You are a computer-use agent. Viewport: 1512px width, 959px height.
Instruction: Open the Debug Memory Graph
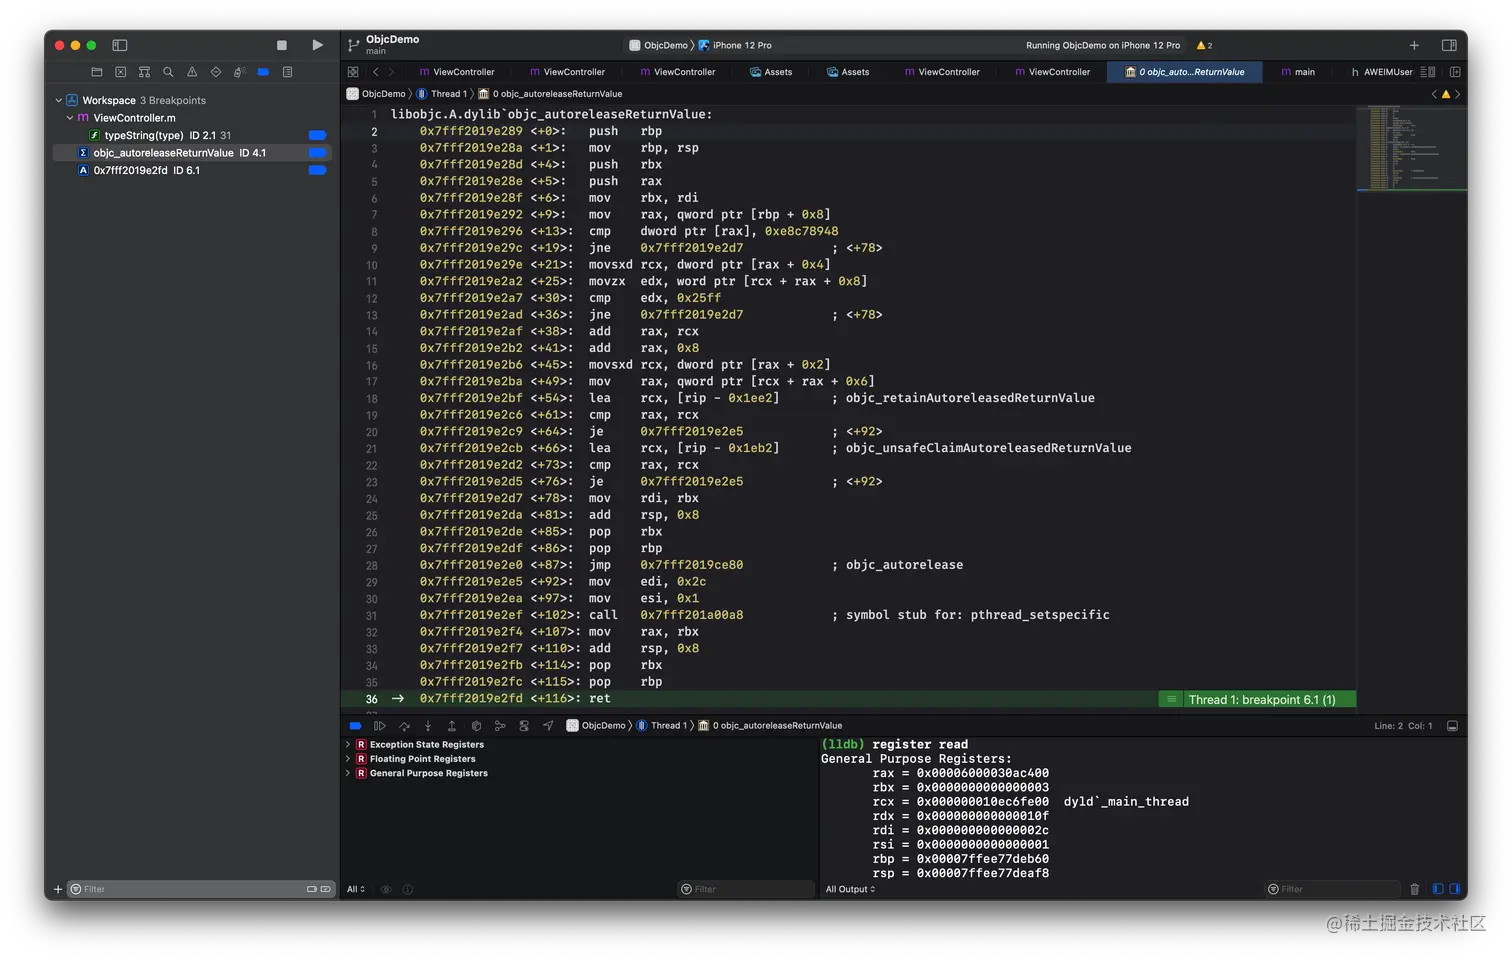coord(500,726)
